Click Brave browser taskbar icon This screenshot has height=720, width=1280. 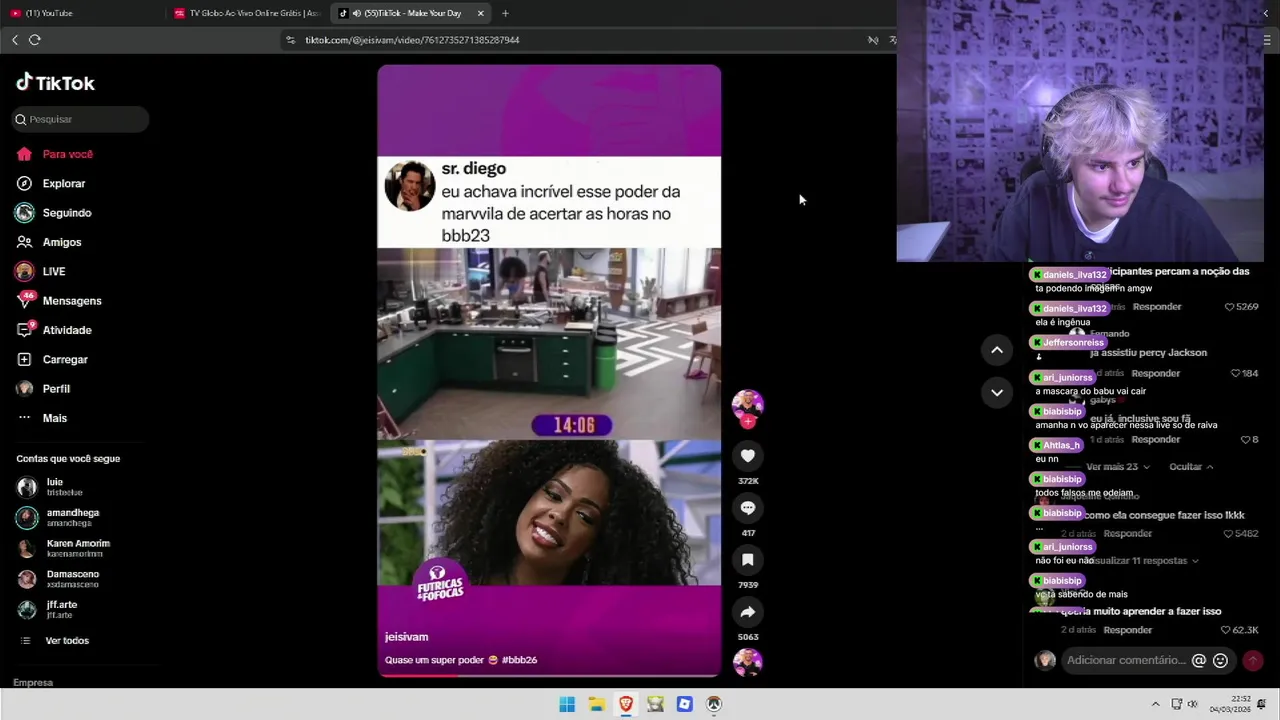pos(626,704)
